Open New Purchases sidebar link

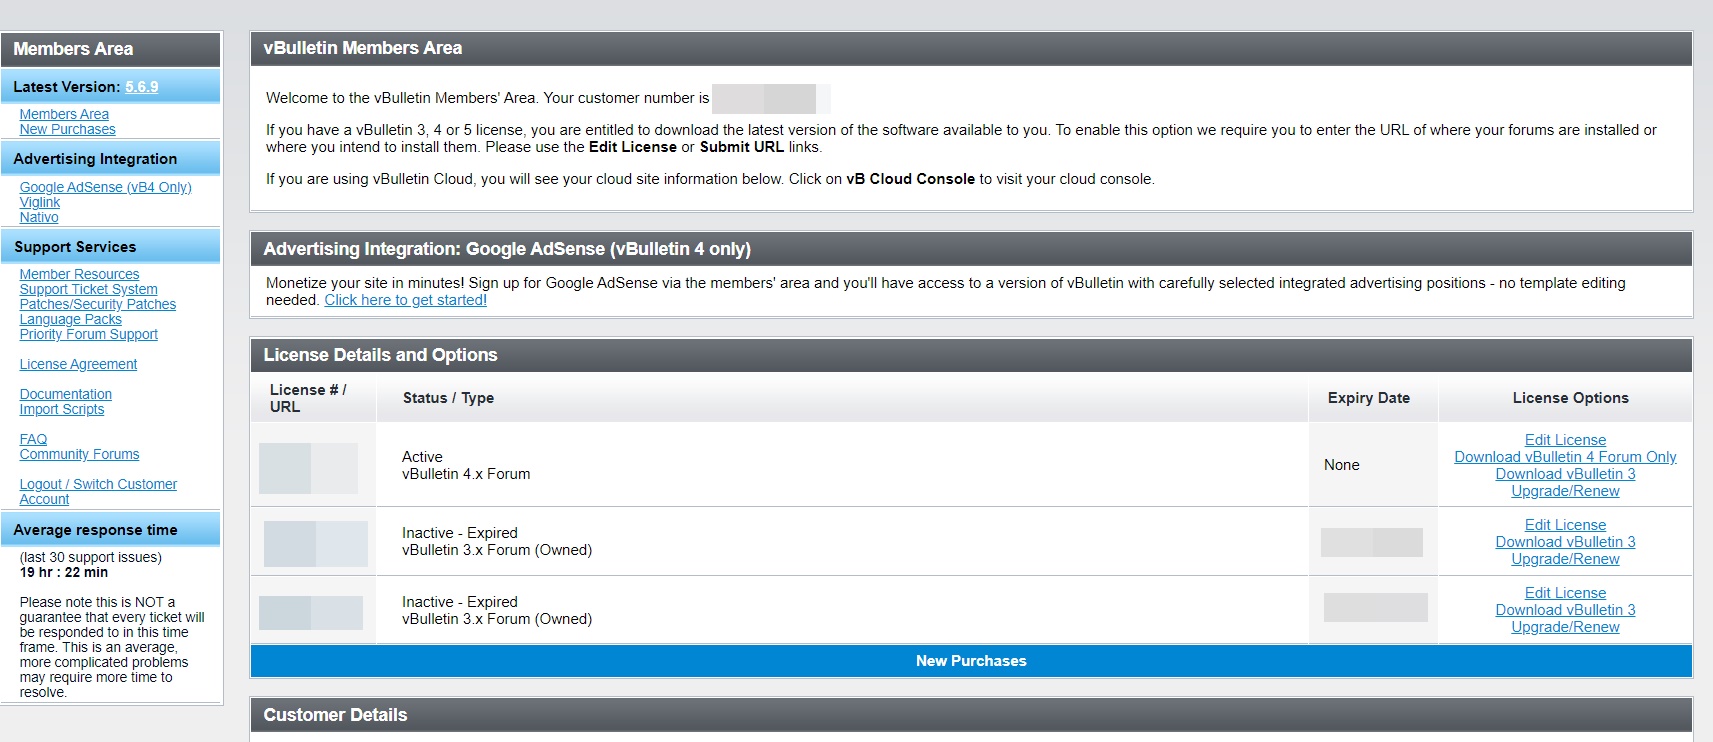[67, 130]
